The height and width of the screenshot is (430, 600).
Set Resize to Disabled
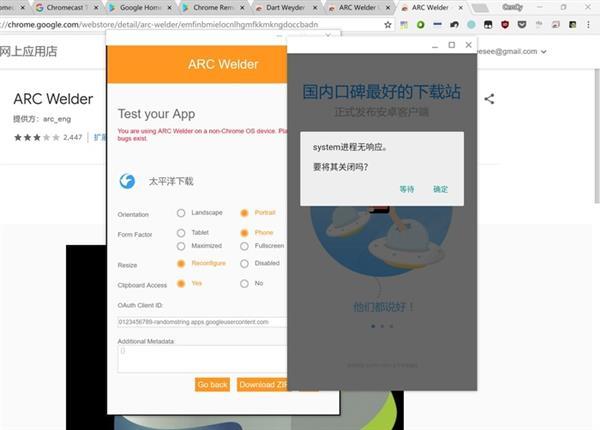[x=244, y=264]
